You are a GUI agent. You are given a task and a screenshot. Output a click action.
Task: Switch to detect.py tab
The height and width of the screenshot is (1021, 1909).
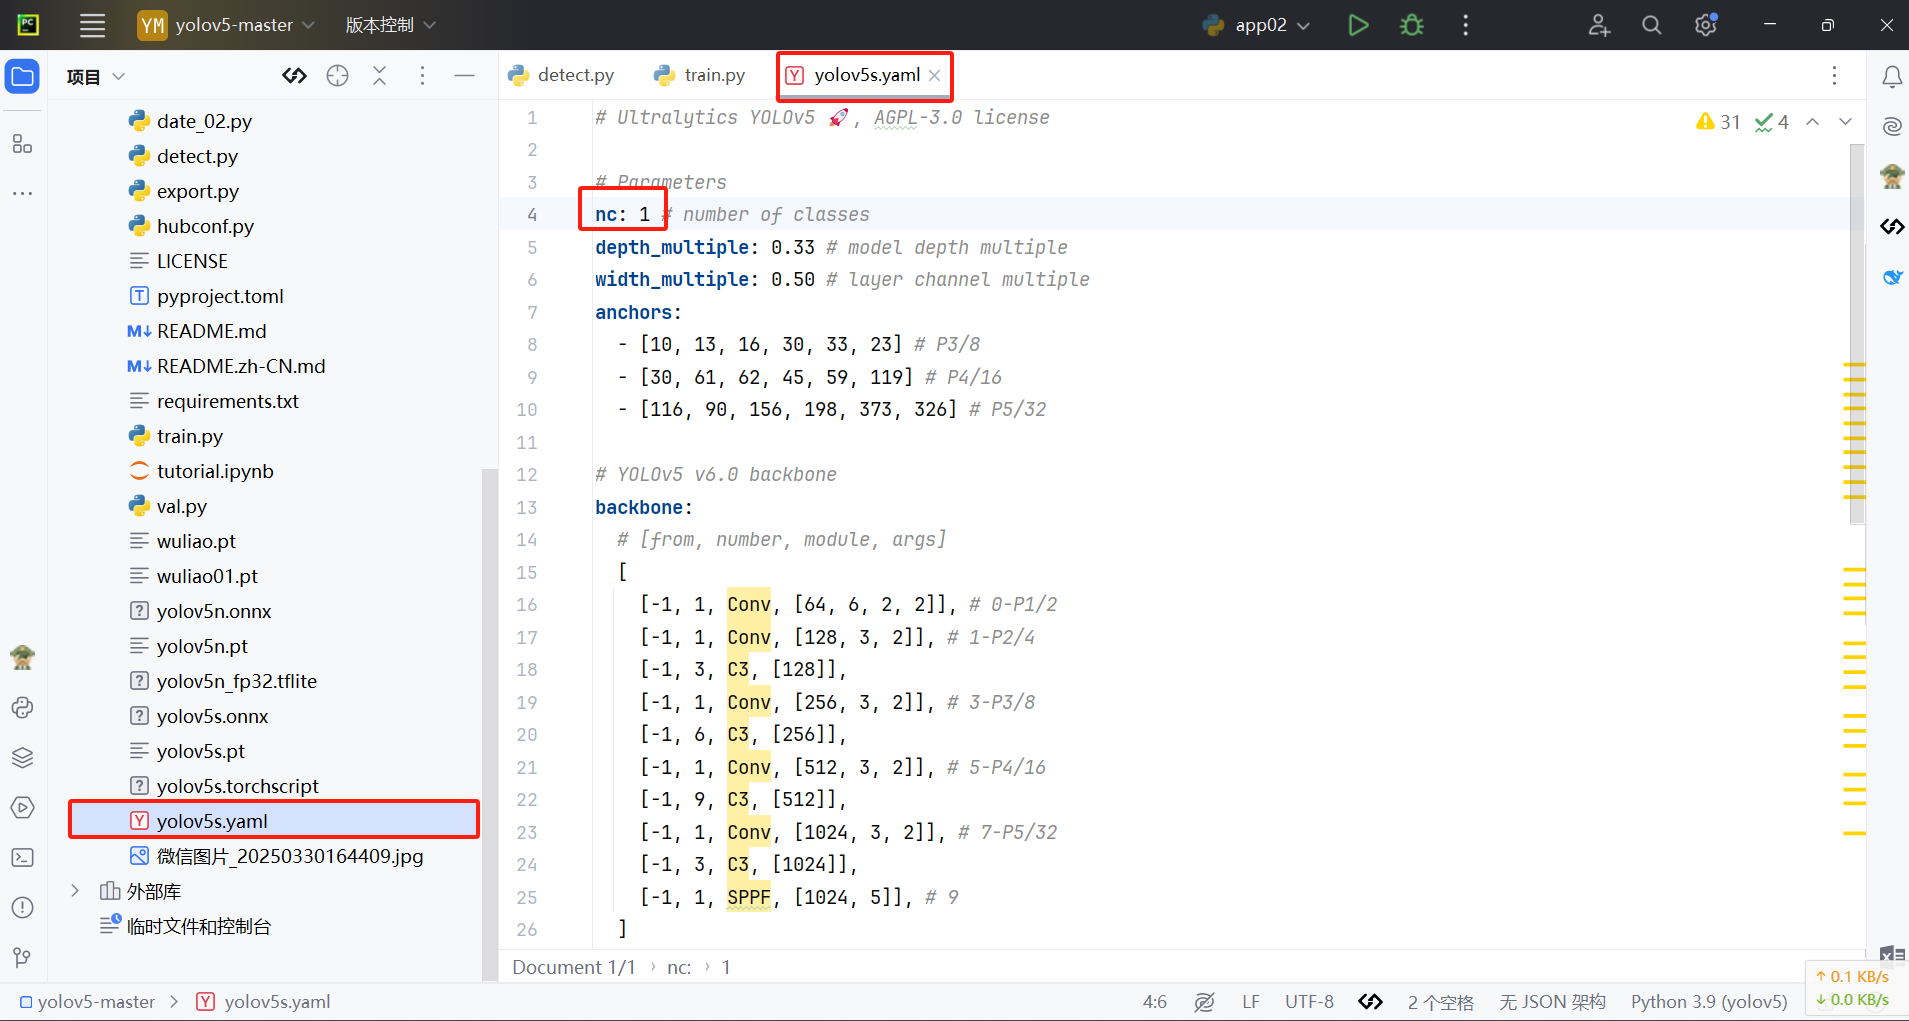coord(562,75)
